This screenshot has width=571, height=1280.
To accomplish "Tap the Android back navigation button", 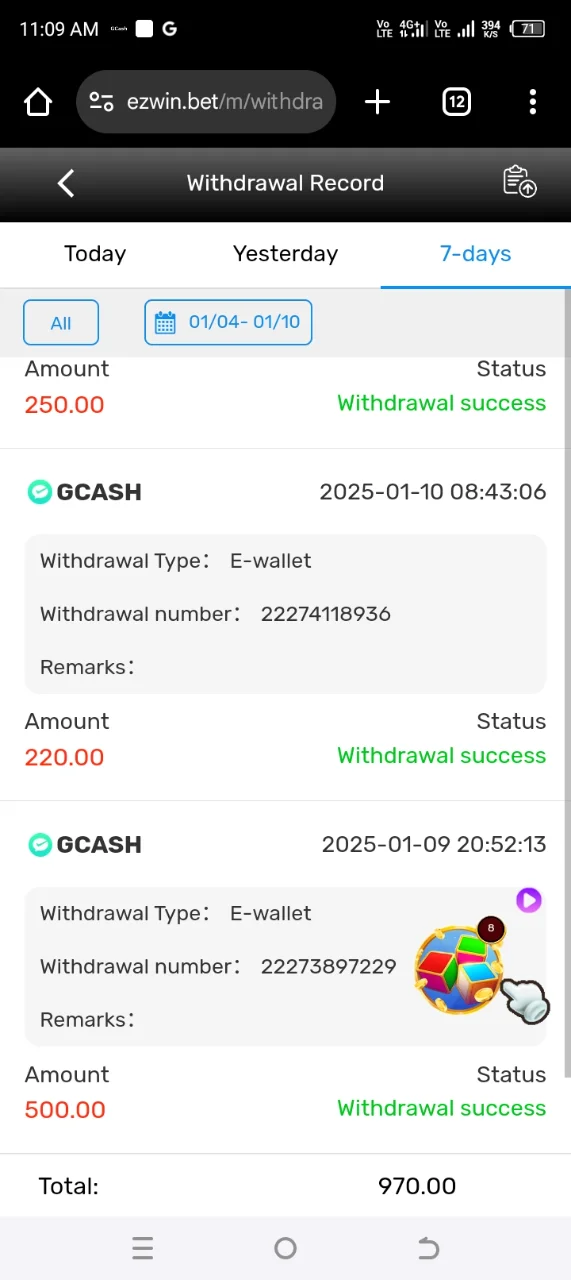I will [428, 1248].
